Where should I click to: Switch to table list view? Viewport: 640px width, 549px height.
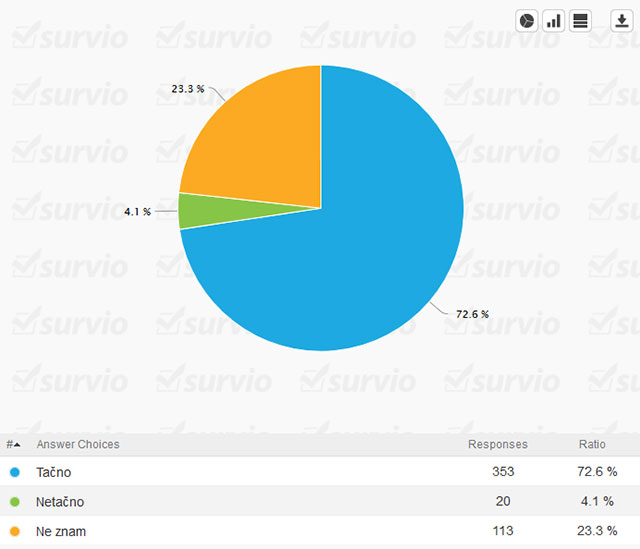[x=580, y=21]
